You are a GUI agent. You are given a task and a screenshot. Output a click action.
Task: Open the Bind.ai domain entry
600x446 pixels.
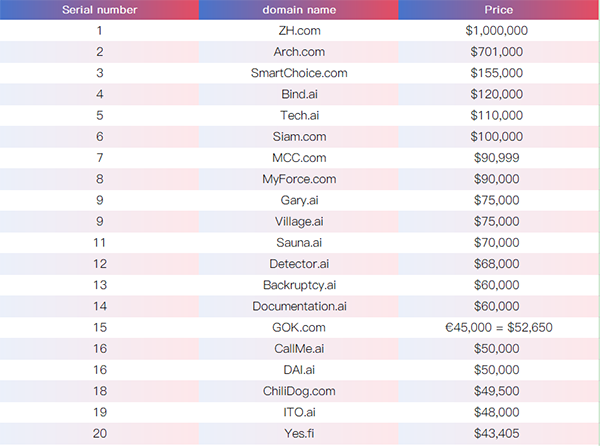(x=299, y=94)
